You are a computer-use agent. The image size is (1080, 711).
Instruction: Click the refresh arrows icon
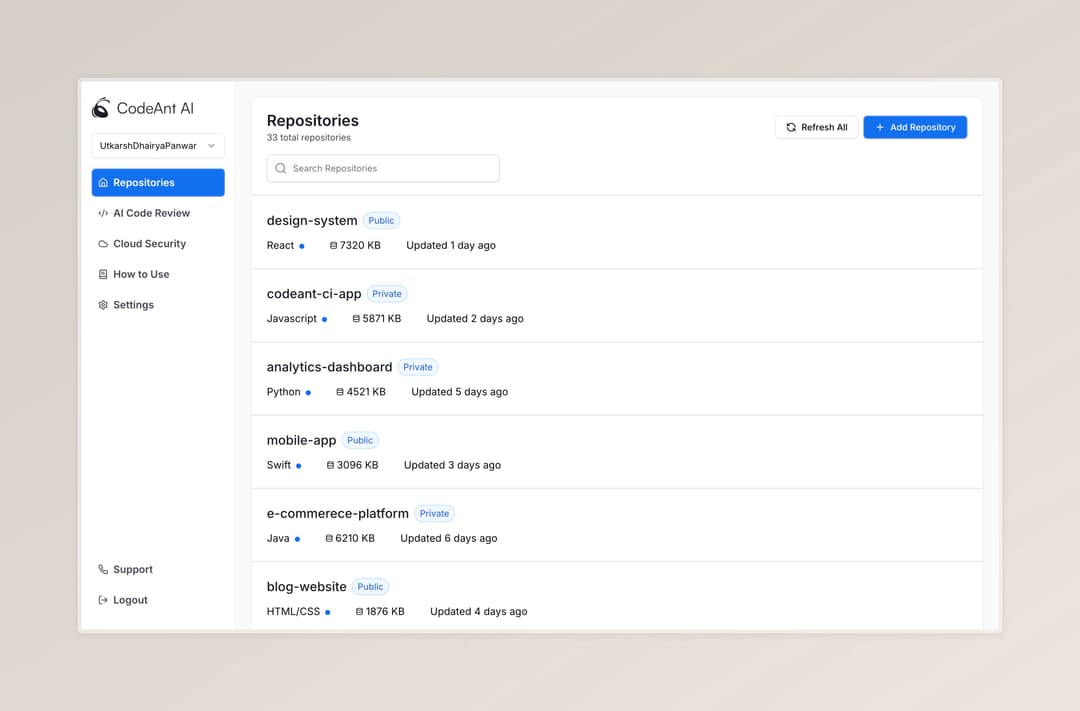tap(791, 128)
